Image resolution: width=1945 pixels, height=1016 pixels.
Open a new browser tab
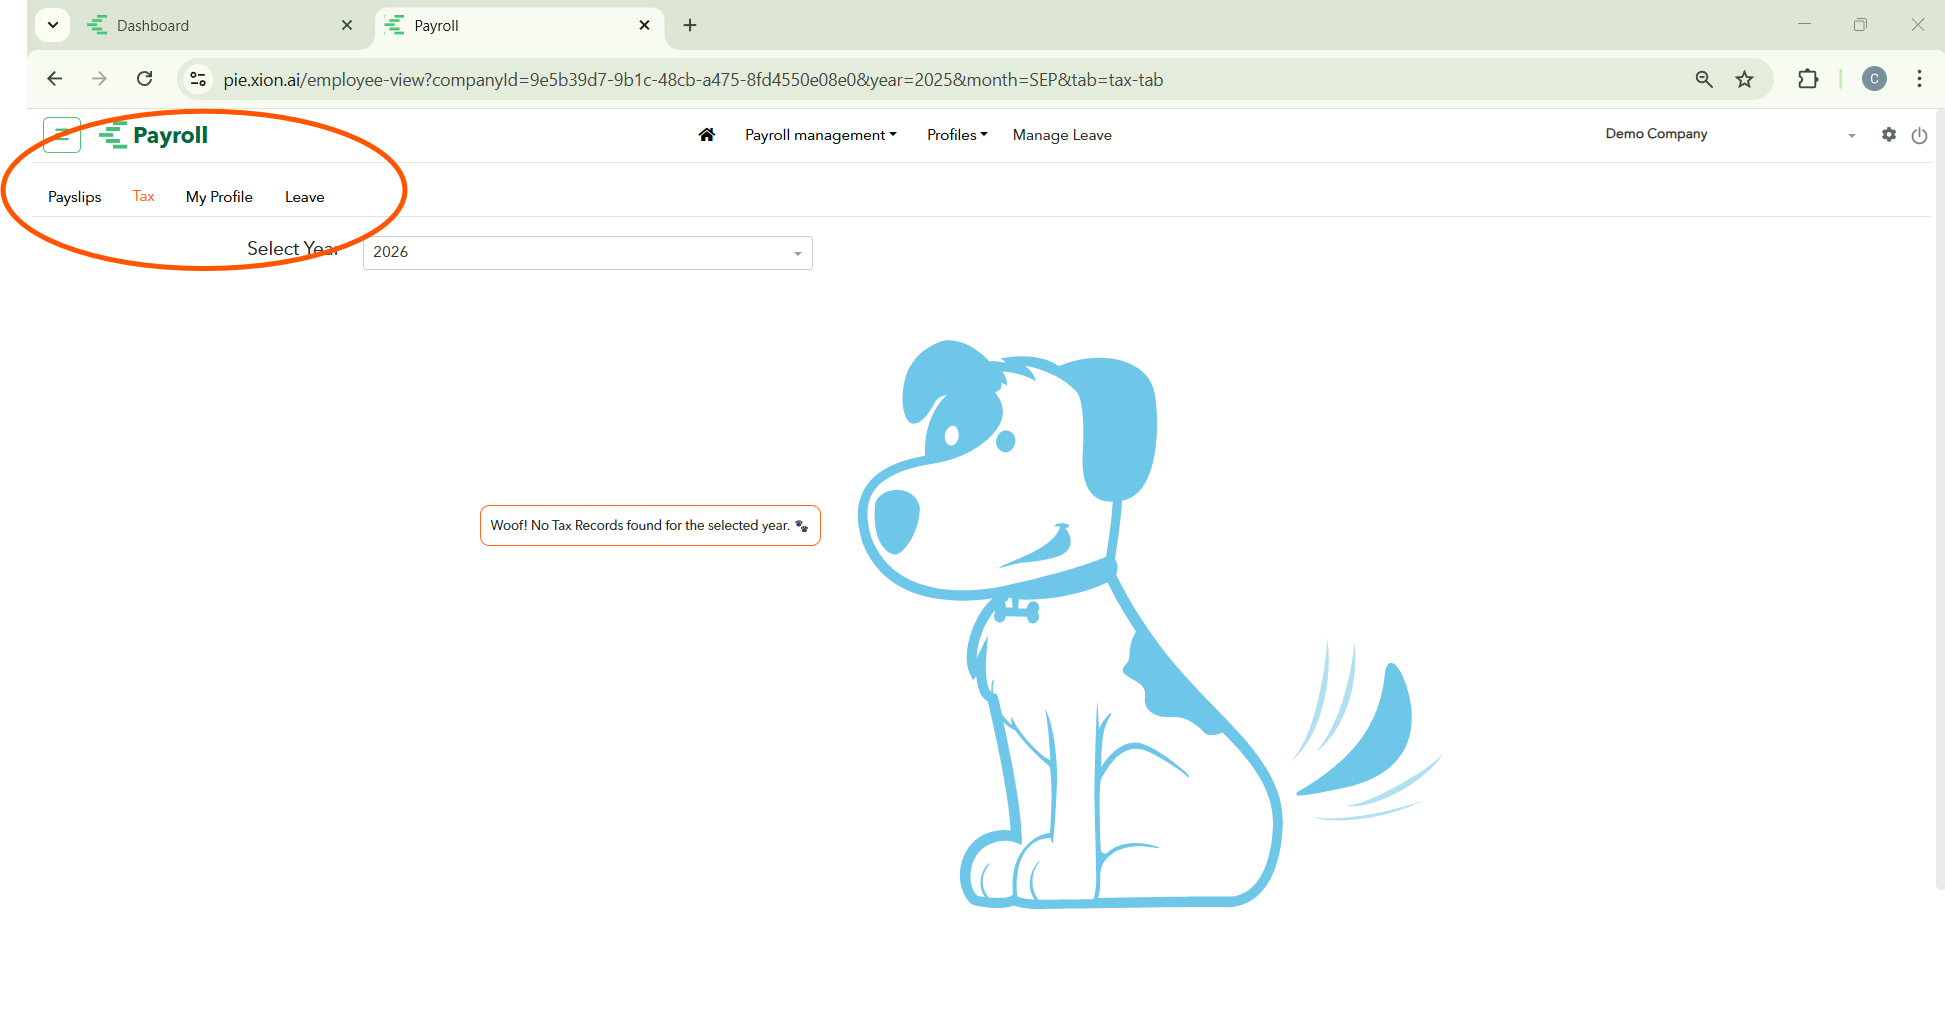tap(690, 26)
